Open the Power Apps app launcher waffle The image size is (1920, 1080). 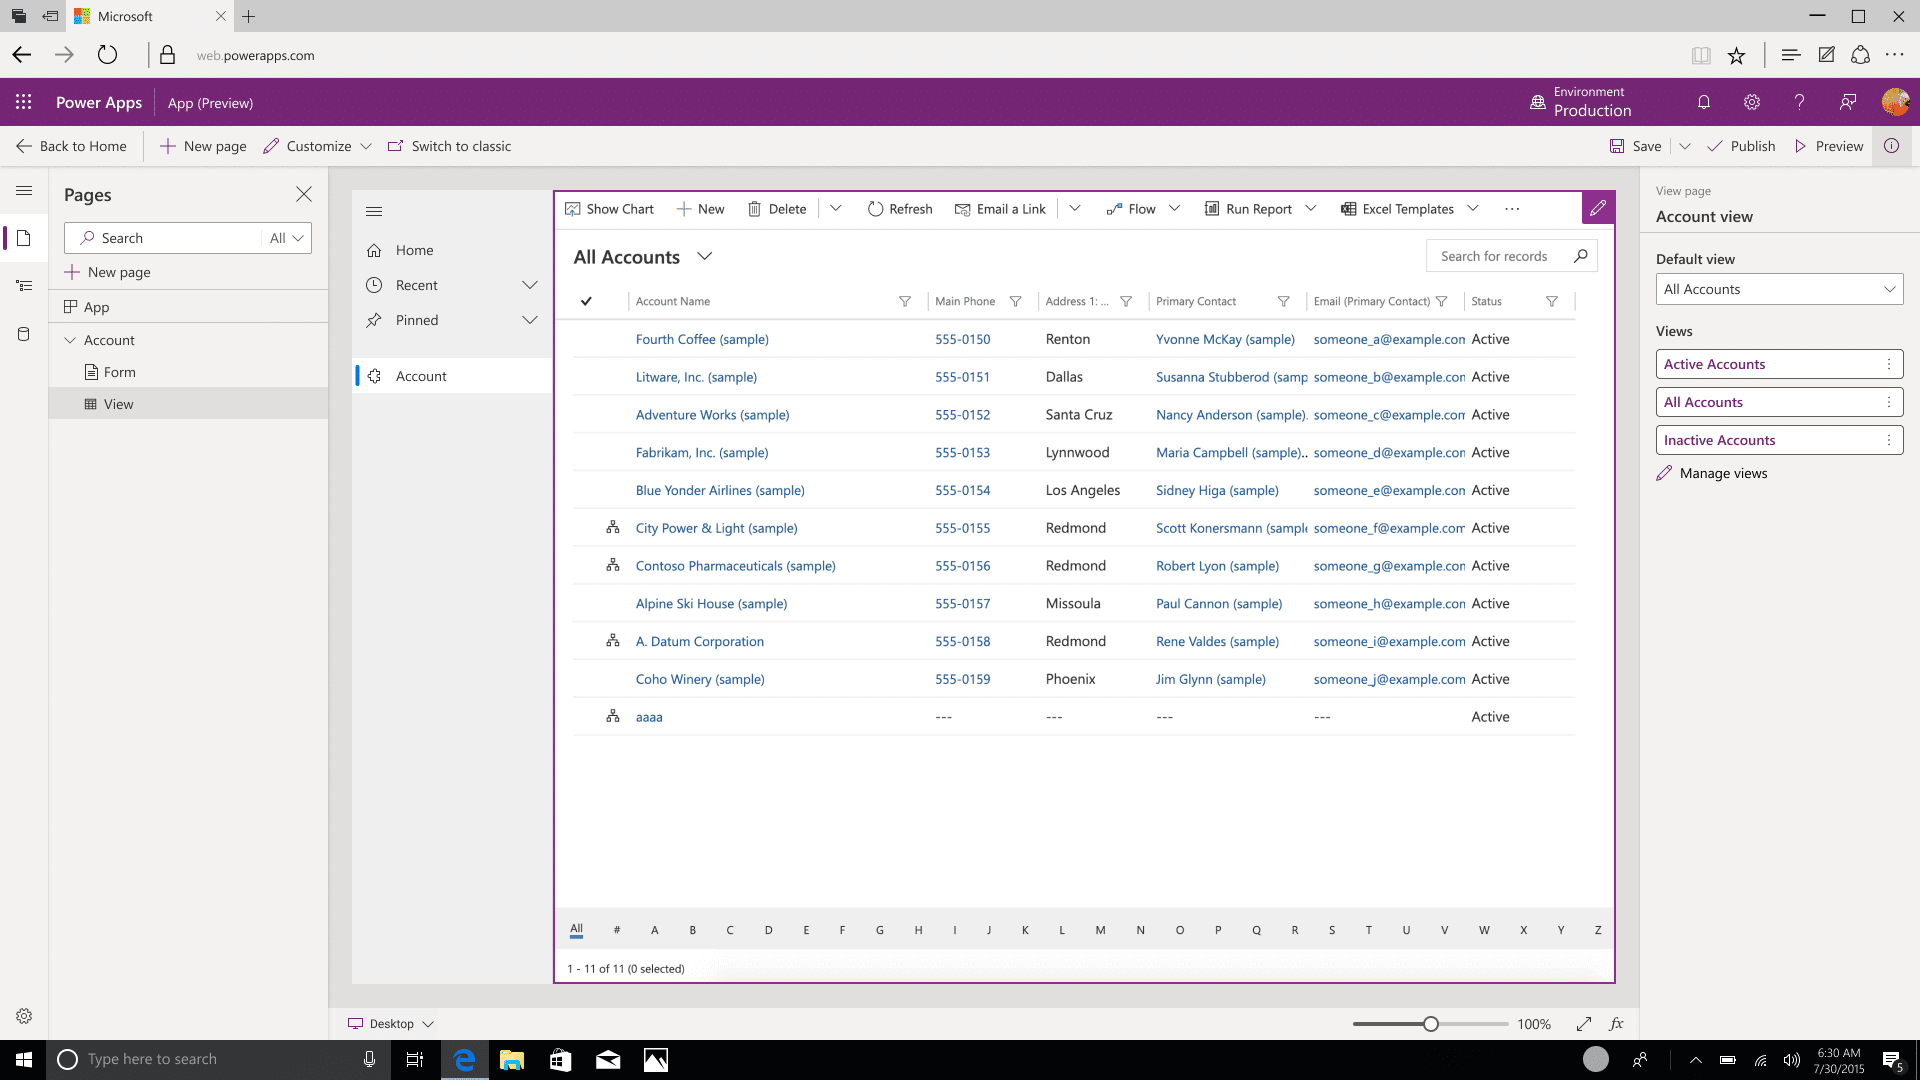pos(24,102)
